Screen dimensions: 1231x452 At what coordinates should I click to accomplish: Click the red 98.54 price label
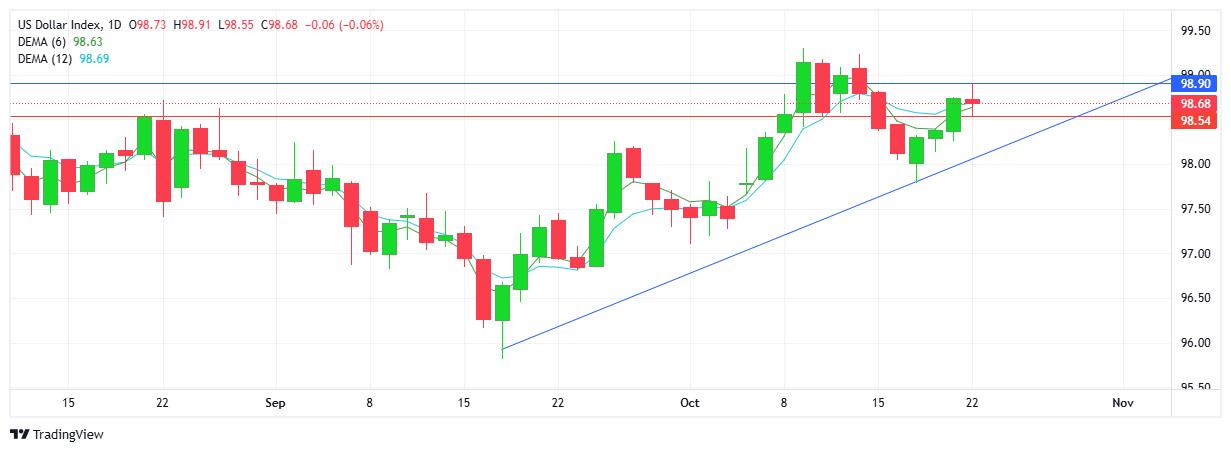pos(1195,120)
